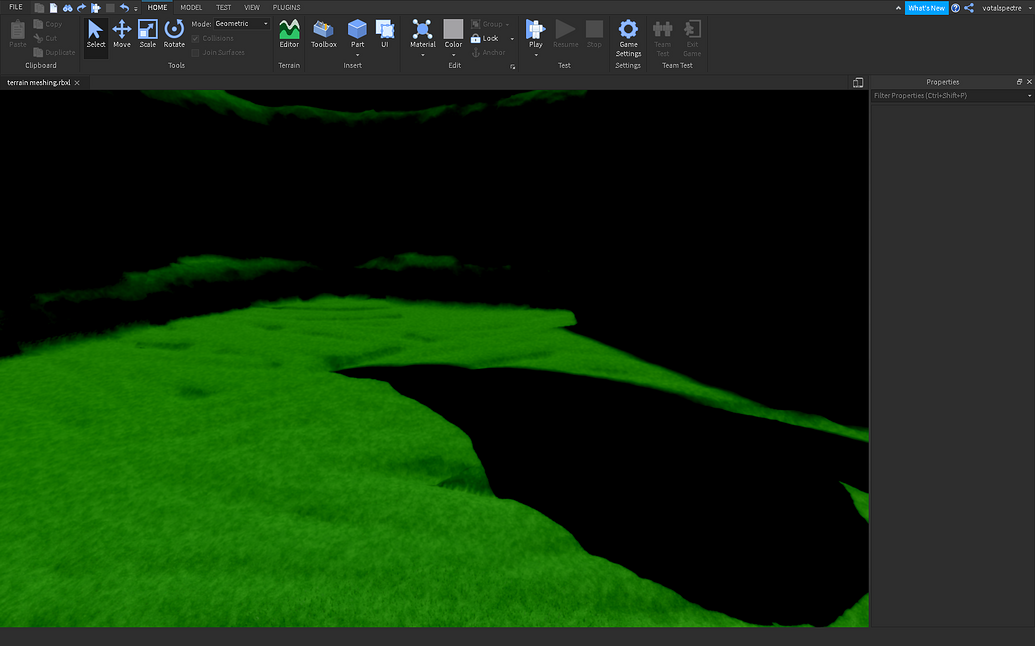Screen dimensions: 1035x646
Task: Click the binoculars find icon
Action: coord(67,8)
